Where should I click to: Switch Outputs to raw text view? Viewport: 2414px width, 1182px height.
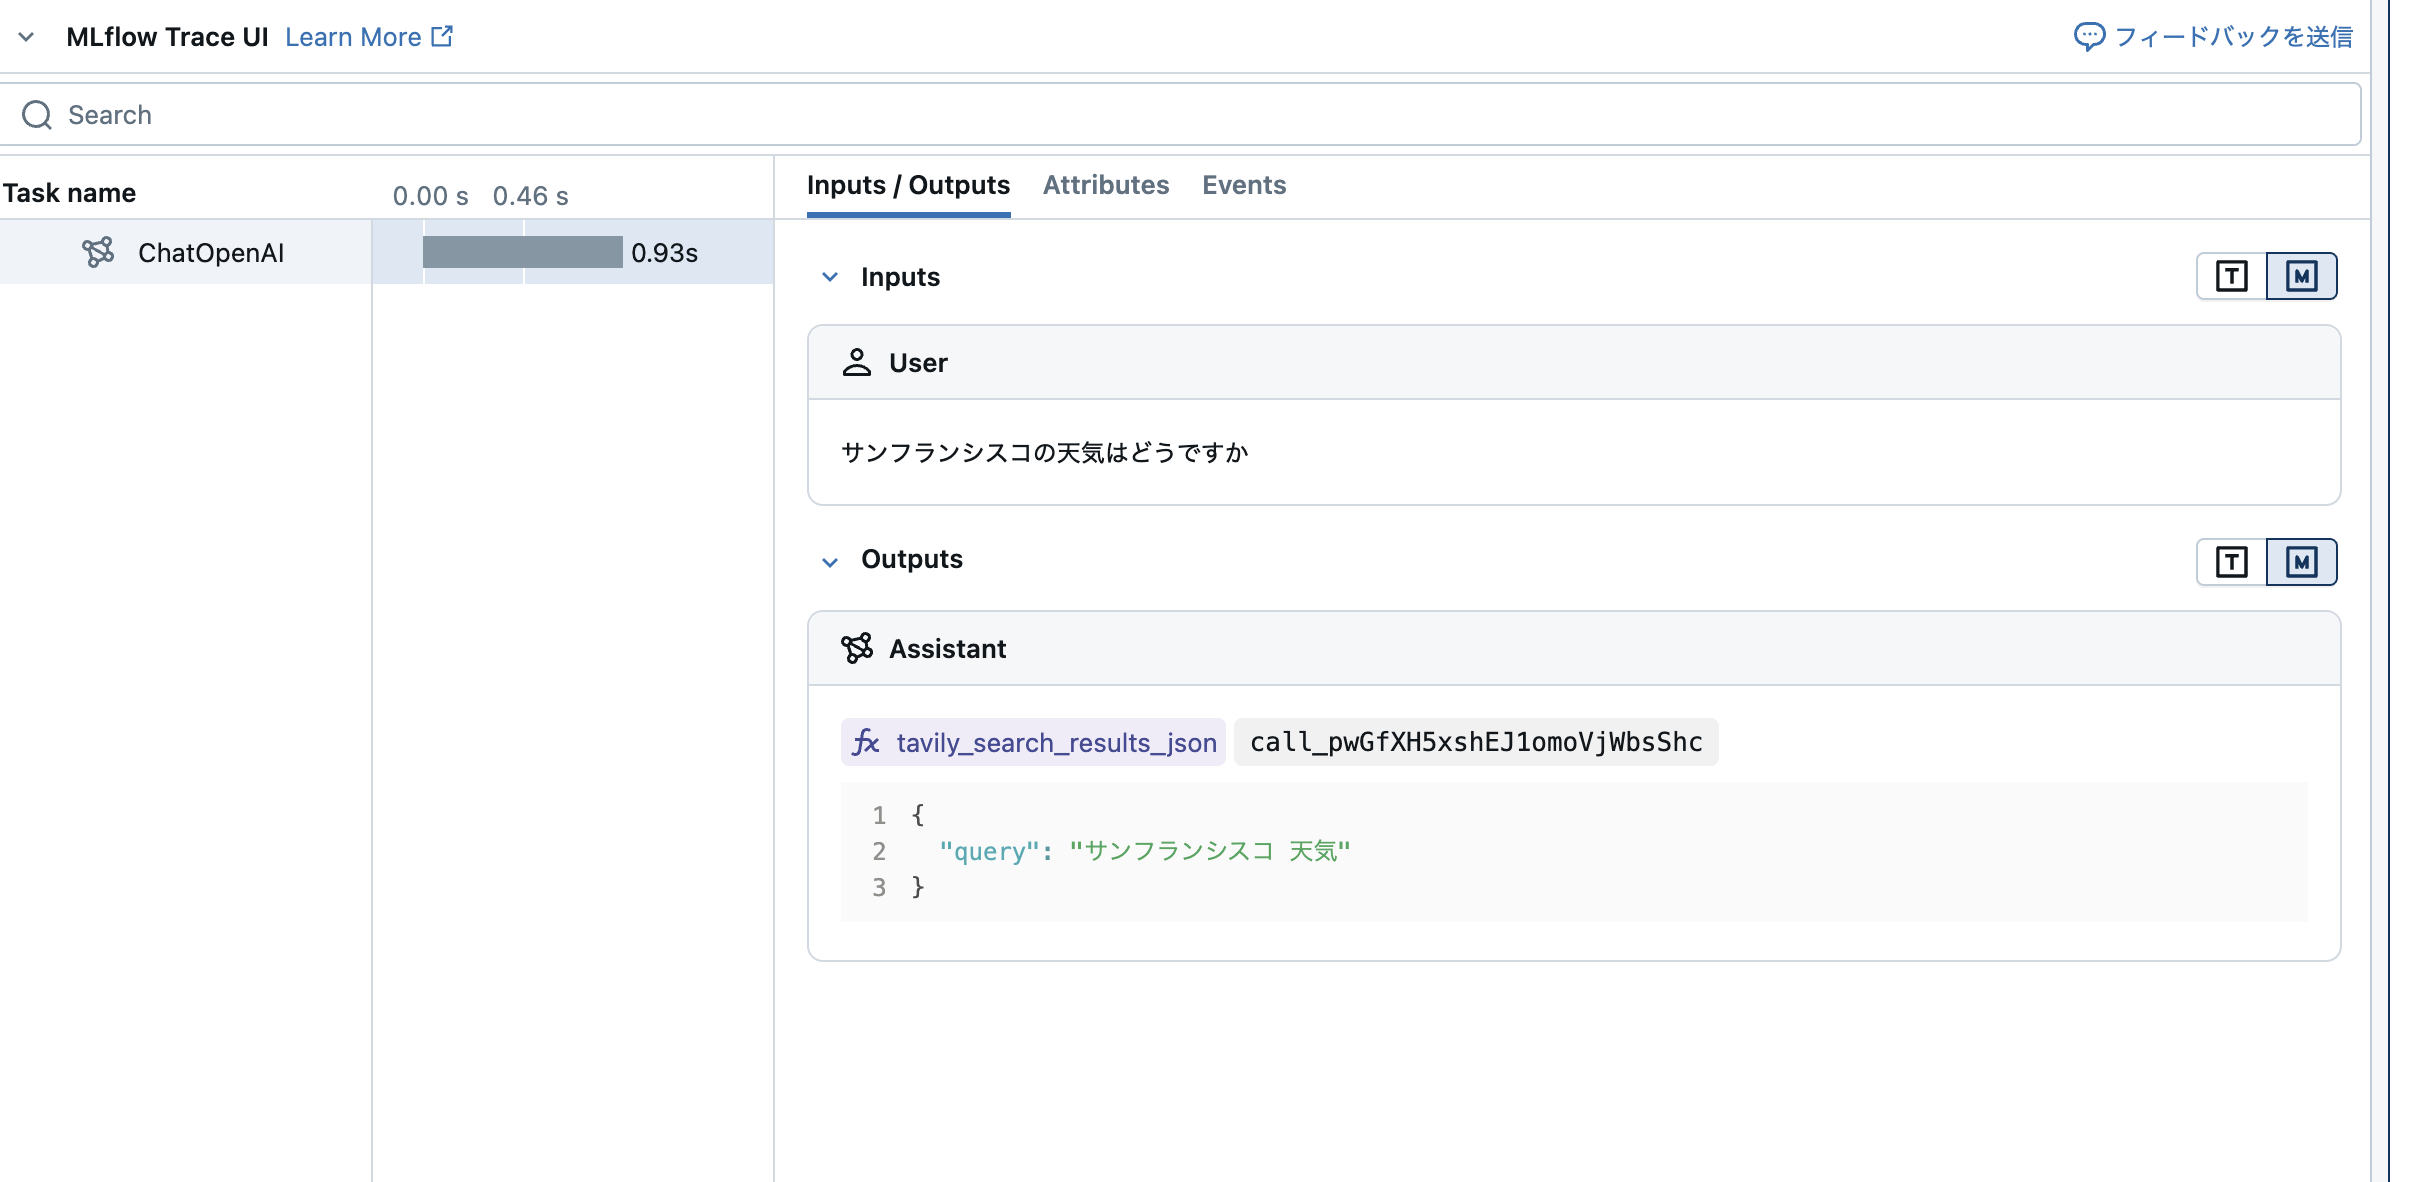tap(2230, 561)
